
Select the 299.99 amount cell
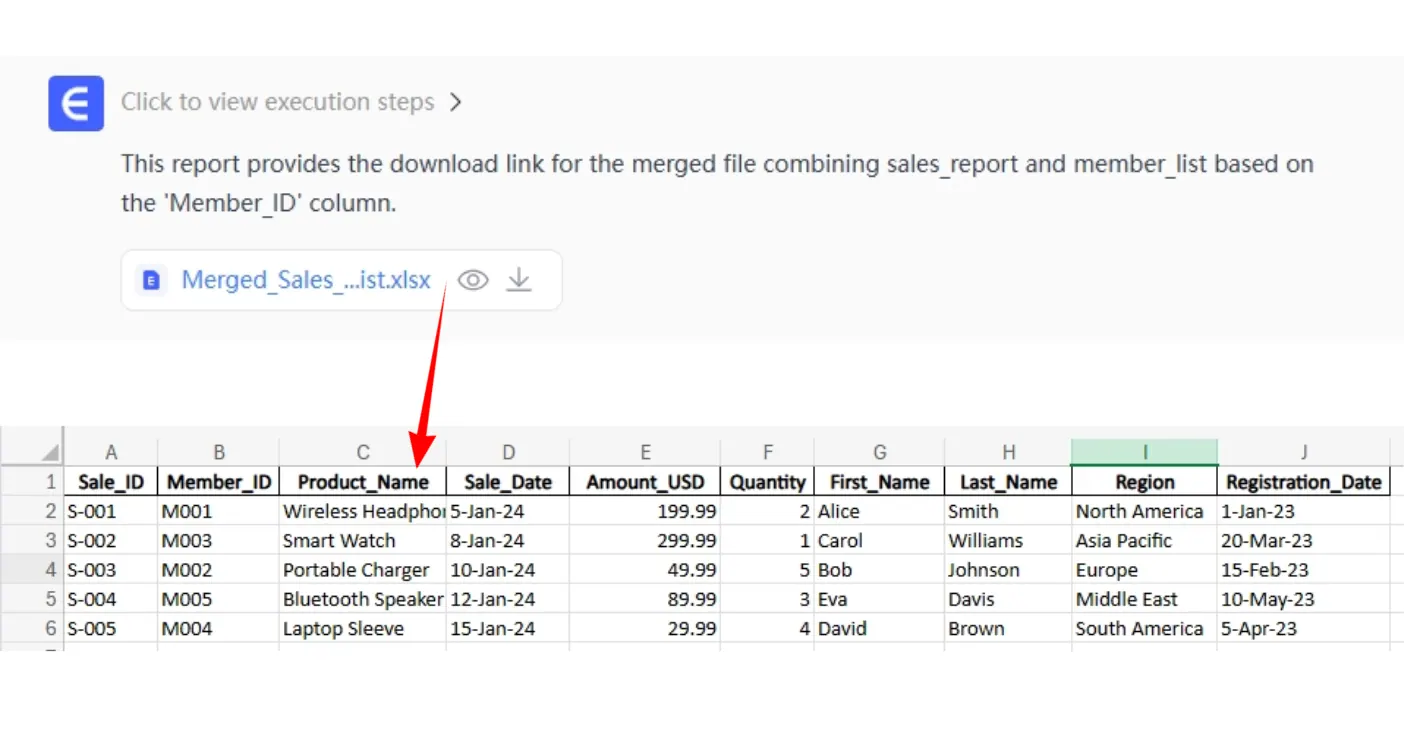click(x=644, y=541)
